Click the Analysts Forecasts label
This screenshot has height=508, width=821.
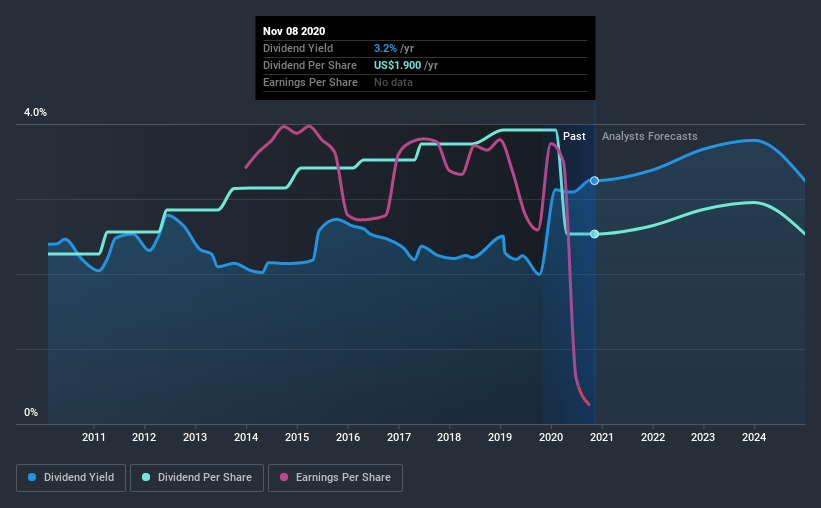650,136
